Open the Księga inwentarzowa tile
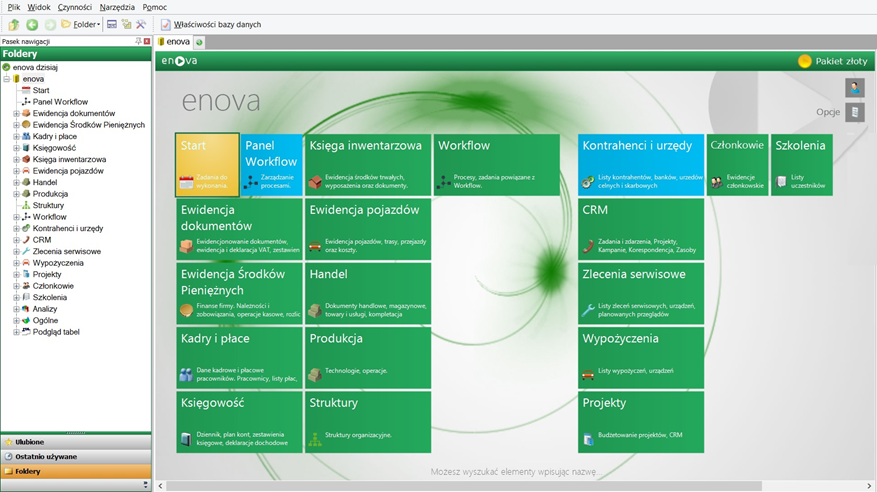 pyautogui.click(x=368, y=165)
